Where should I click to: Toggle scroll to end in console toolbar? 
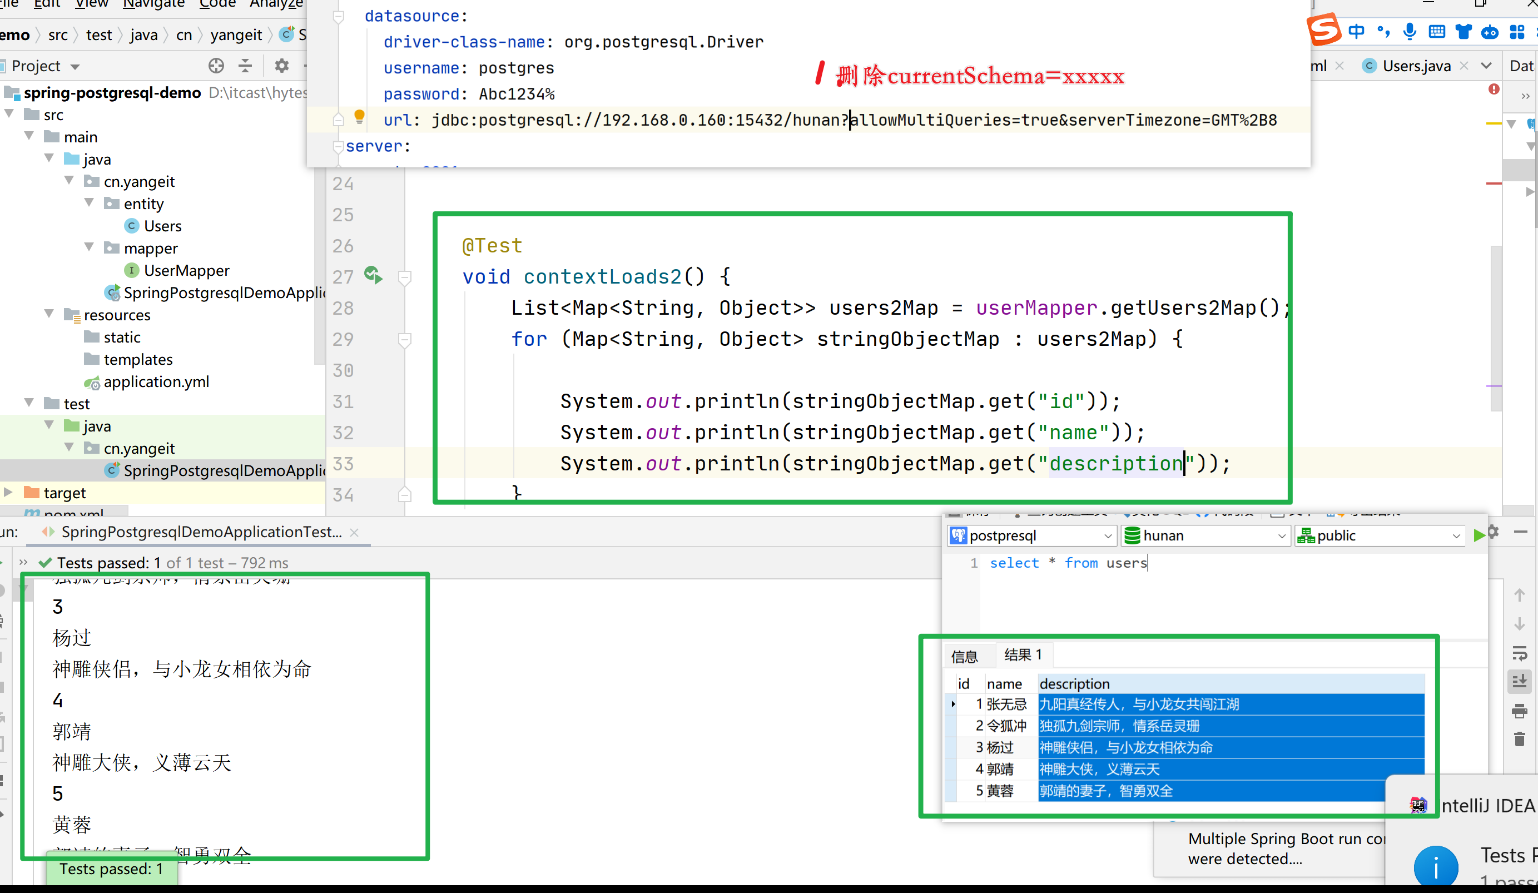click(x=1520, y=681)
